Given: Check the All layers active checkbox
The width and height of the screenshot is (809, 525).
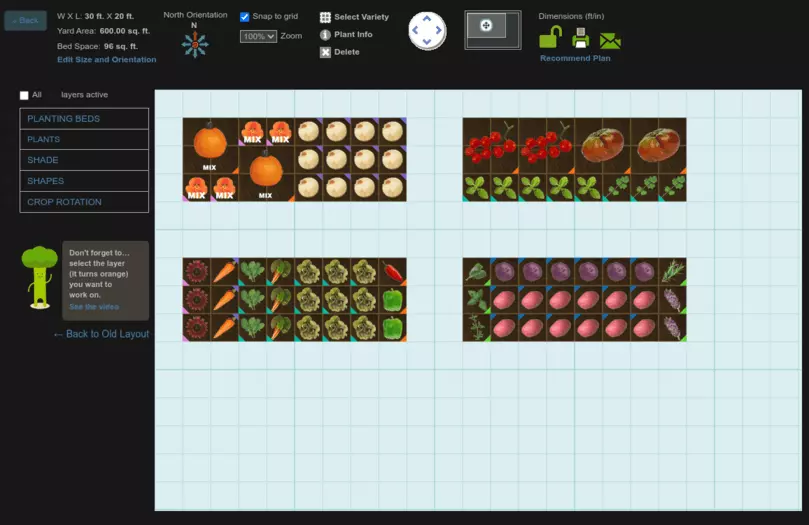Looking at the screenshot, I should pos(24,96).
